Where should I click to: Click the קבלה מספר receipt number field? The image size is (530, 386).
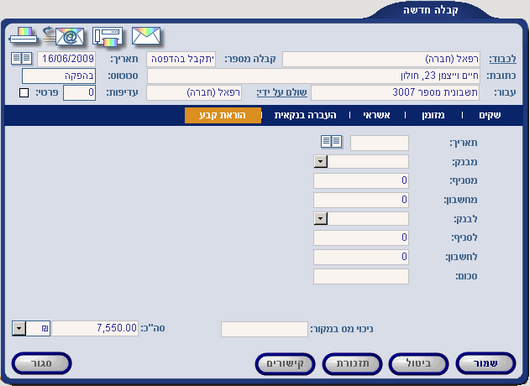(x=181, y=59)
